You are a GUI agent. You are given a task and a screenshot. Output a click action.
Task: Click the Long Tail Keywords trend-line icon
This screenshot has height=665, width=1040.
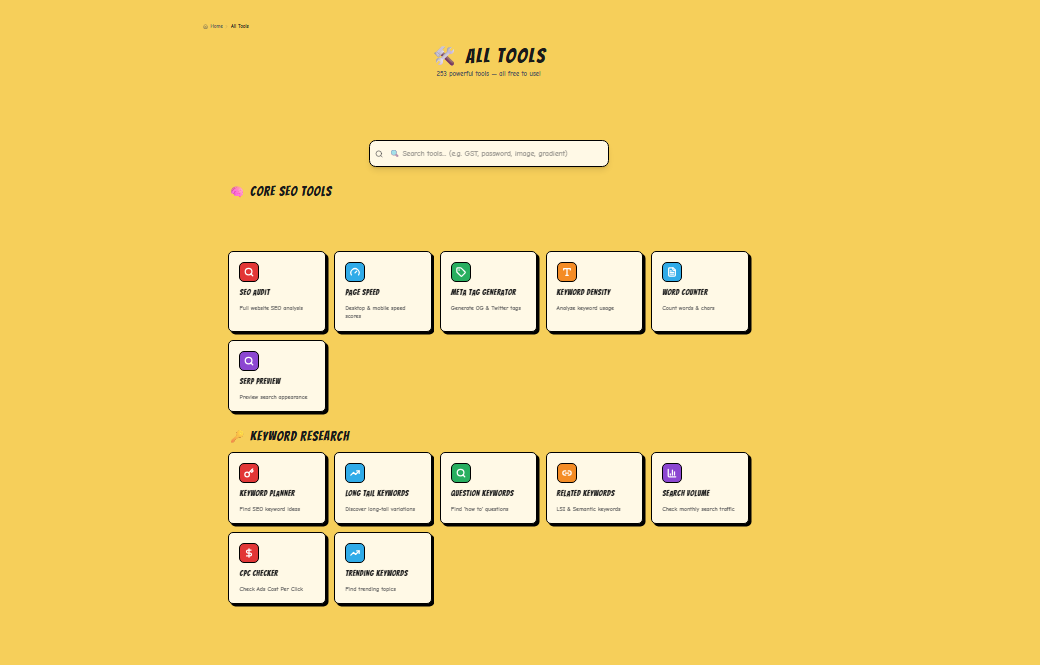coord(354,472)
